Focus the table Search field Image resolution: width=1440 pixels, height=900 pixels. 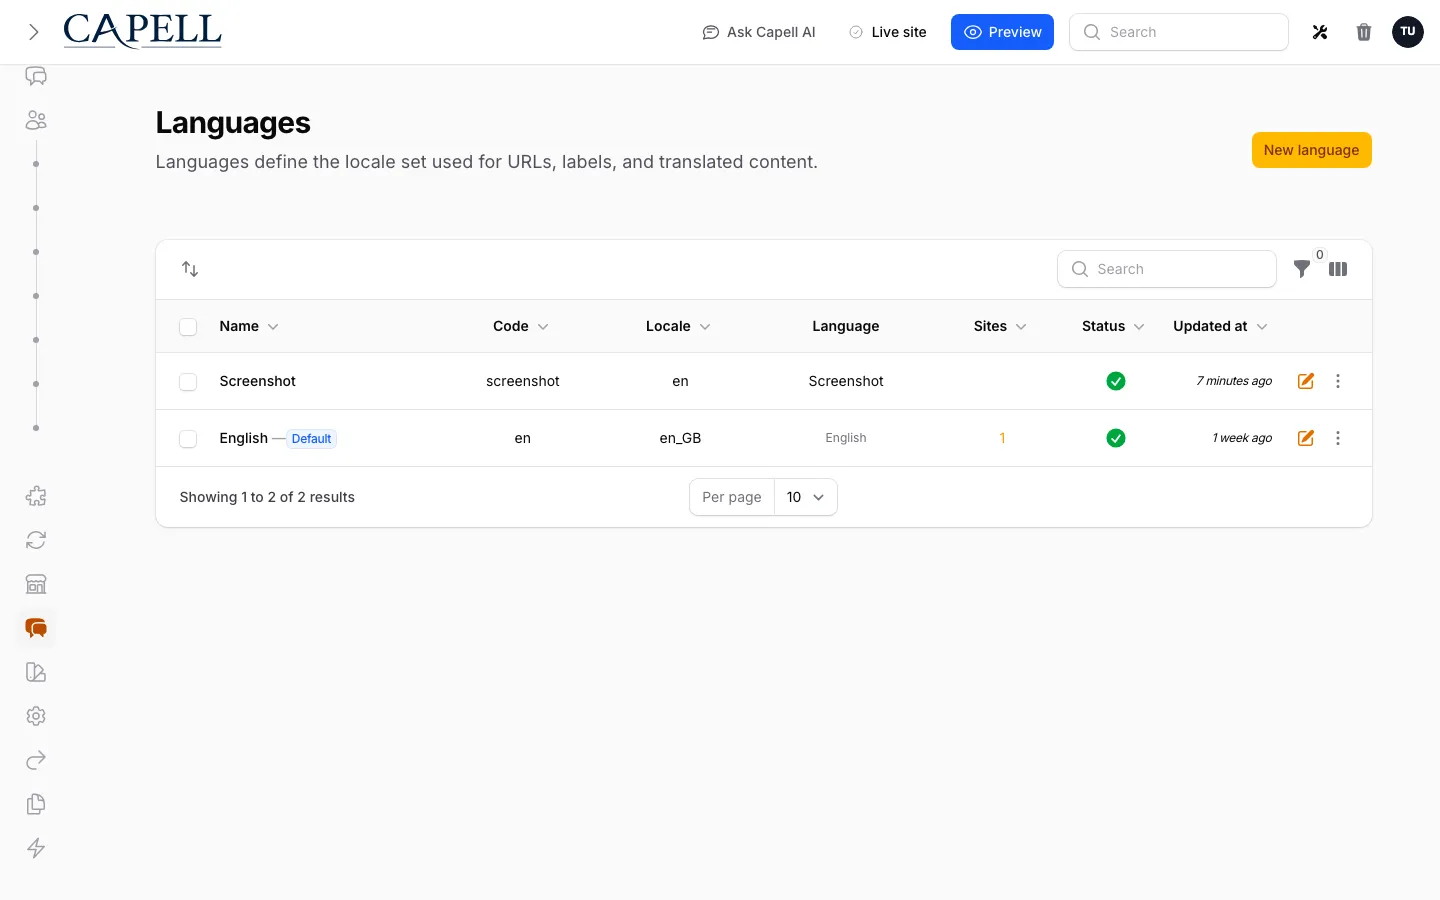1167,269
